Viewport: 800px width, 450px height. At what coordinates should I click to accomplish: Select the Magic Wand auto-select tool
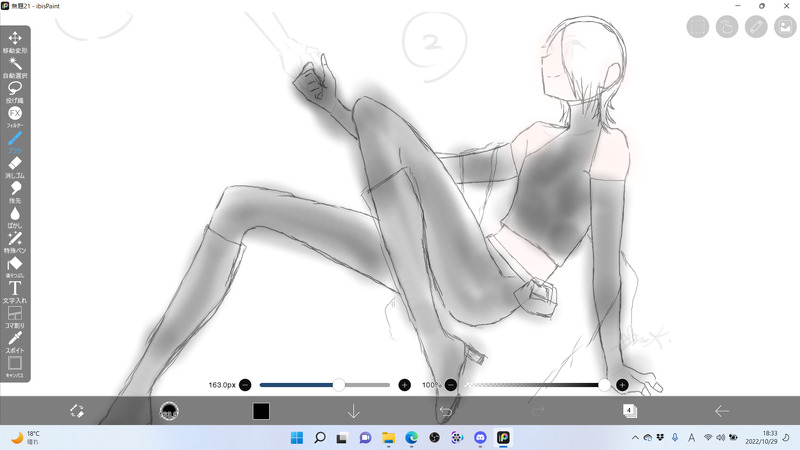point(15,67)
